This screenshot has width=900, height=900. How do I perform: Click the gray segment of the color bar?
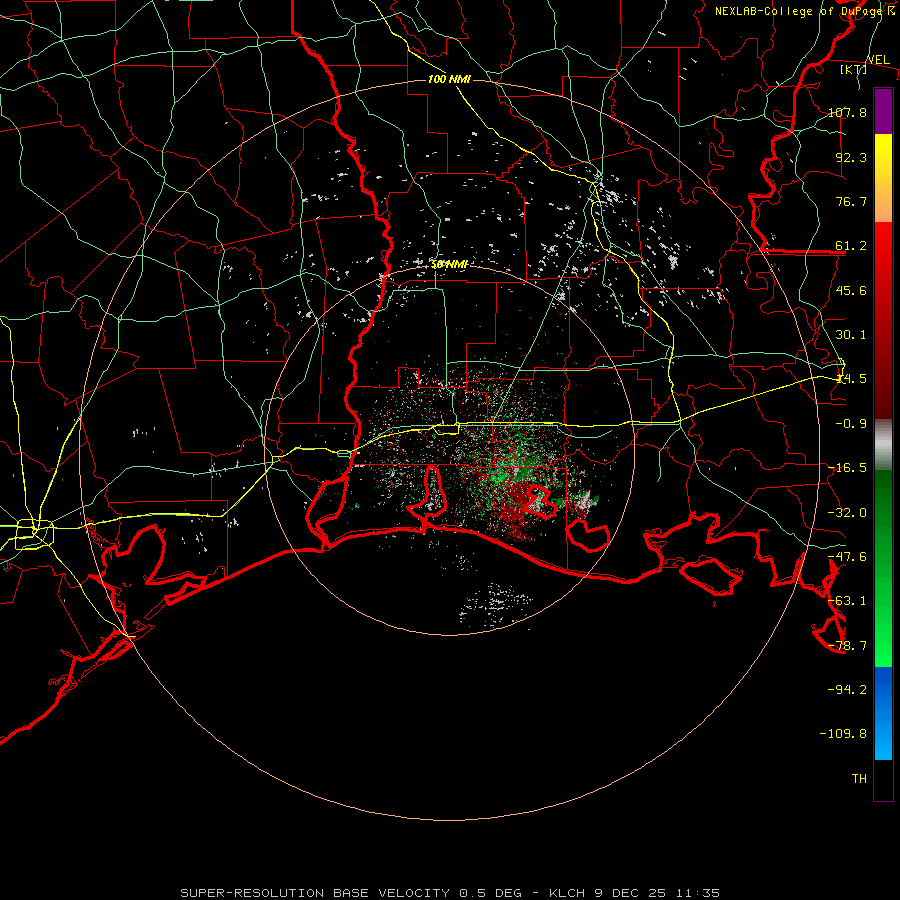[x=883, y=445]
